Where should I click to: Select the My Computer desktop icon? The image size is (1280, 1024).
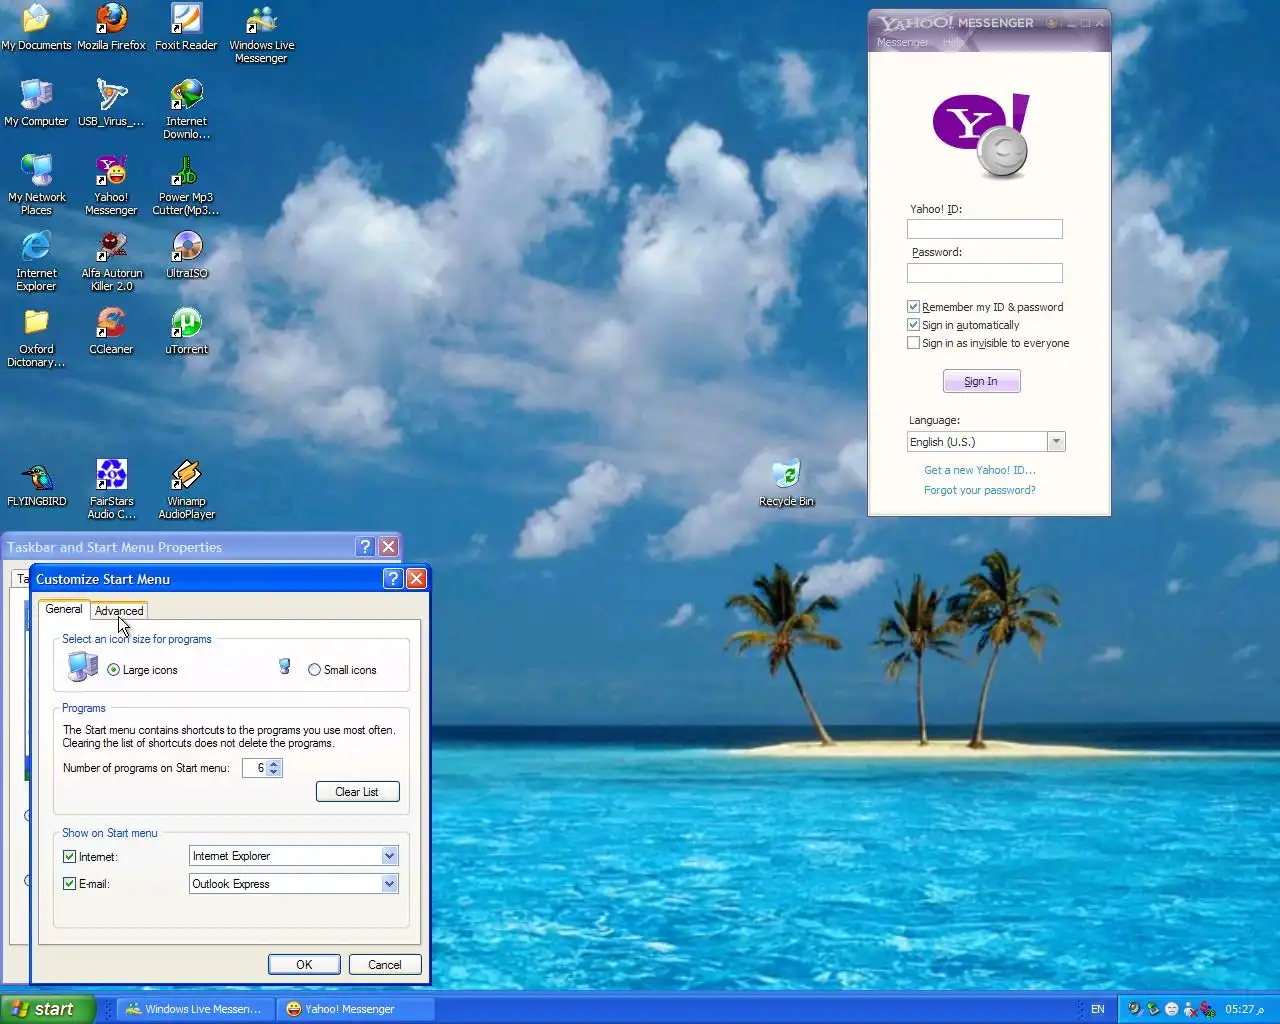click(x=36, y=104)
